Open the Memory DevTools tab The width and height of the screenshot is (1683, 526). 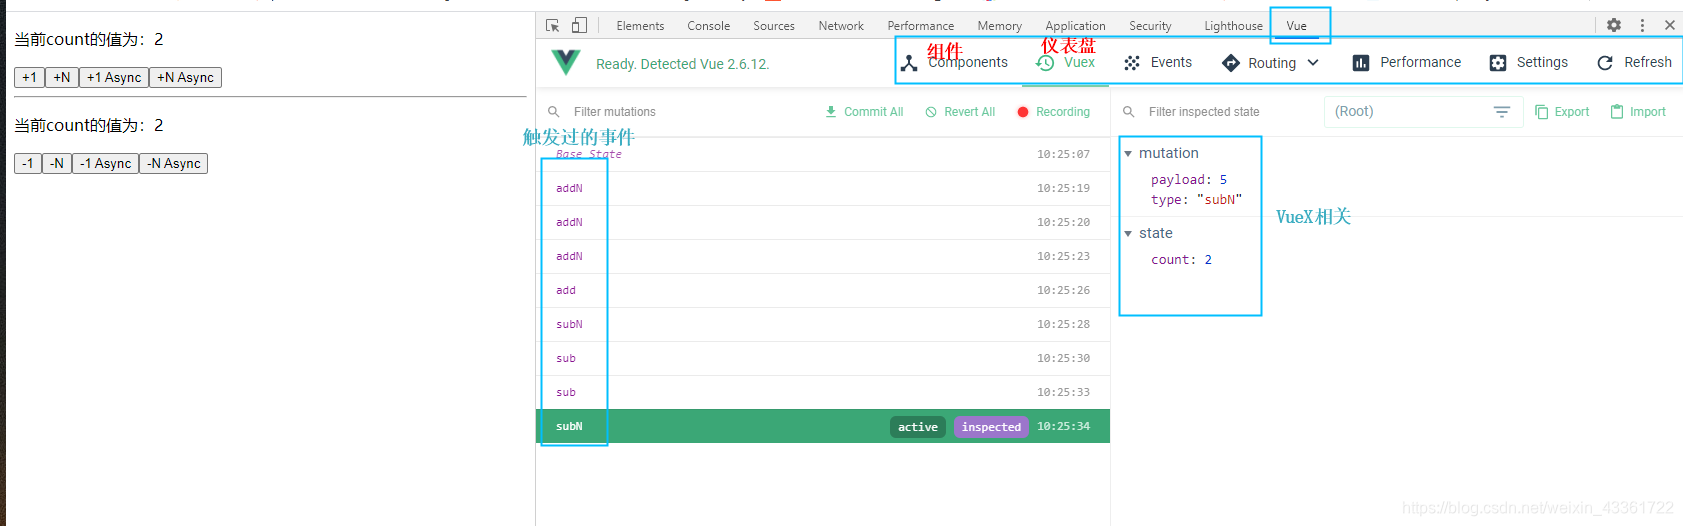coord(1000,26)
